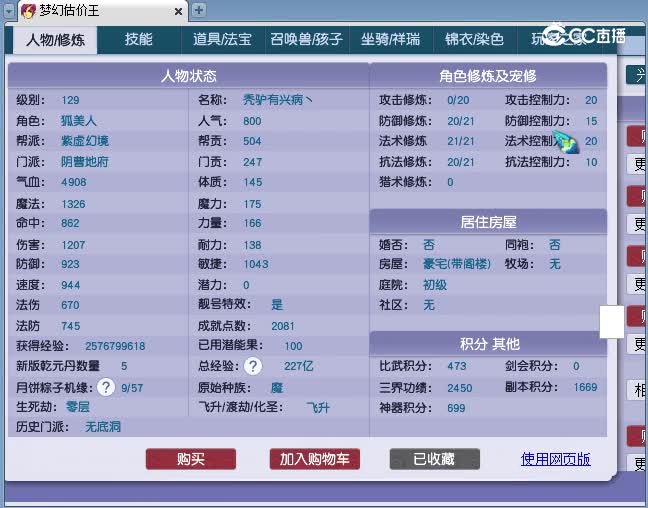648x508 pixels.
Task: Click the 伤害 value 1207
Action: click(73, 245)
